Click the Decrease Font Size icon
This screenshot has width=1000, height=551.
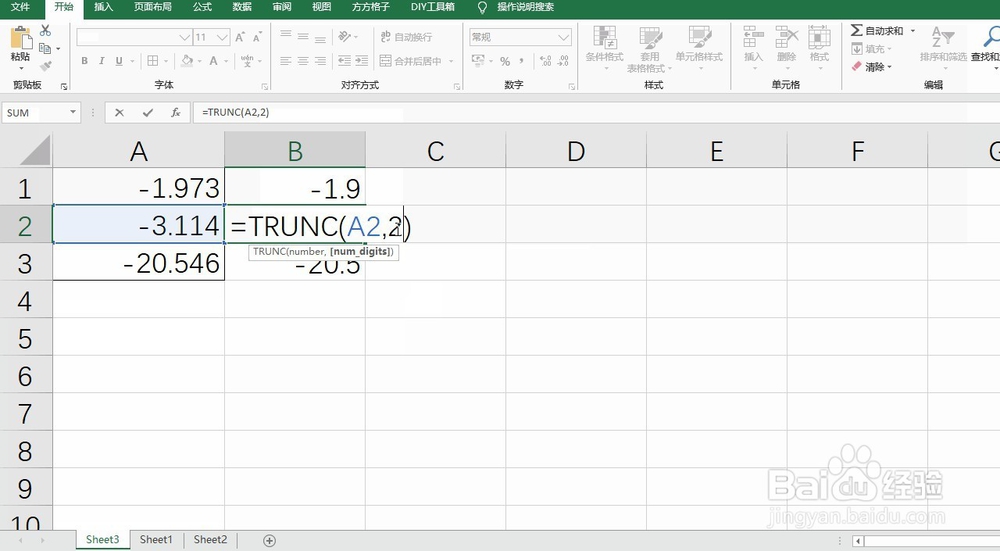point(257,37)
